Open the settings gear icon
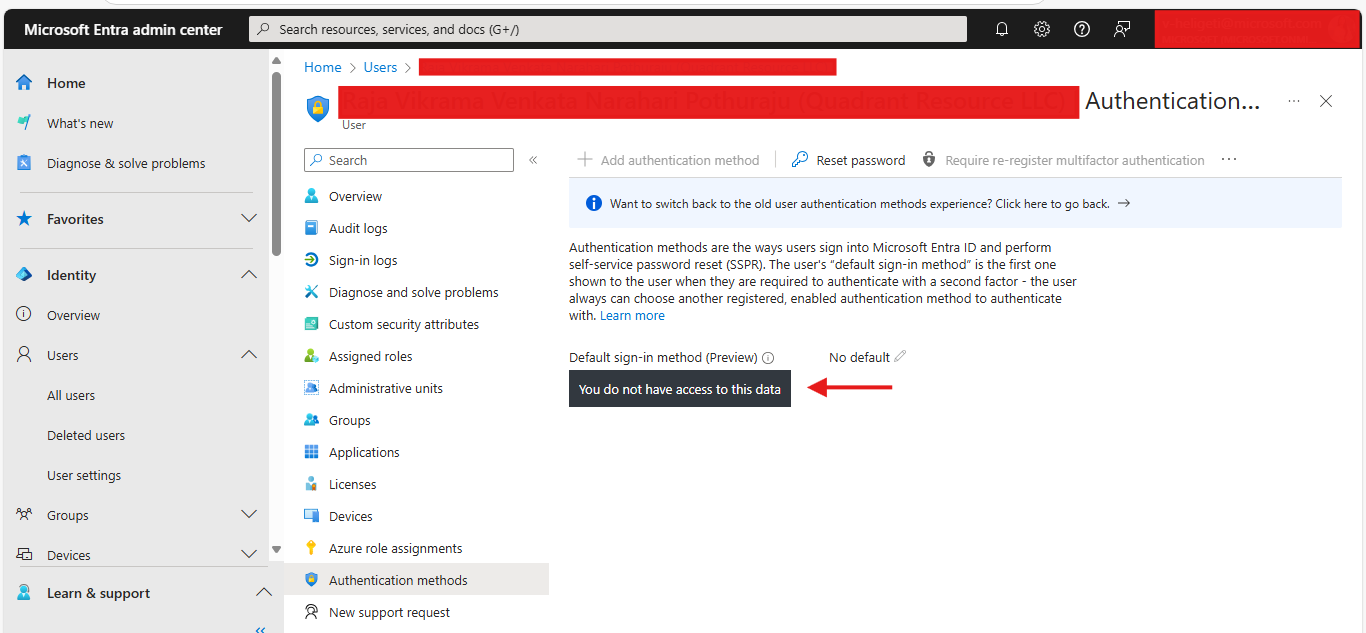 pyautogui.click(x=1041, y=29)
